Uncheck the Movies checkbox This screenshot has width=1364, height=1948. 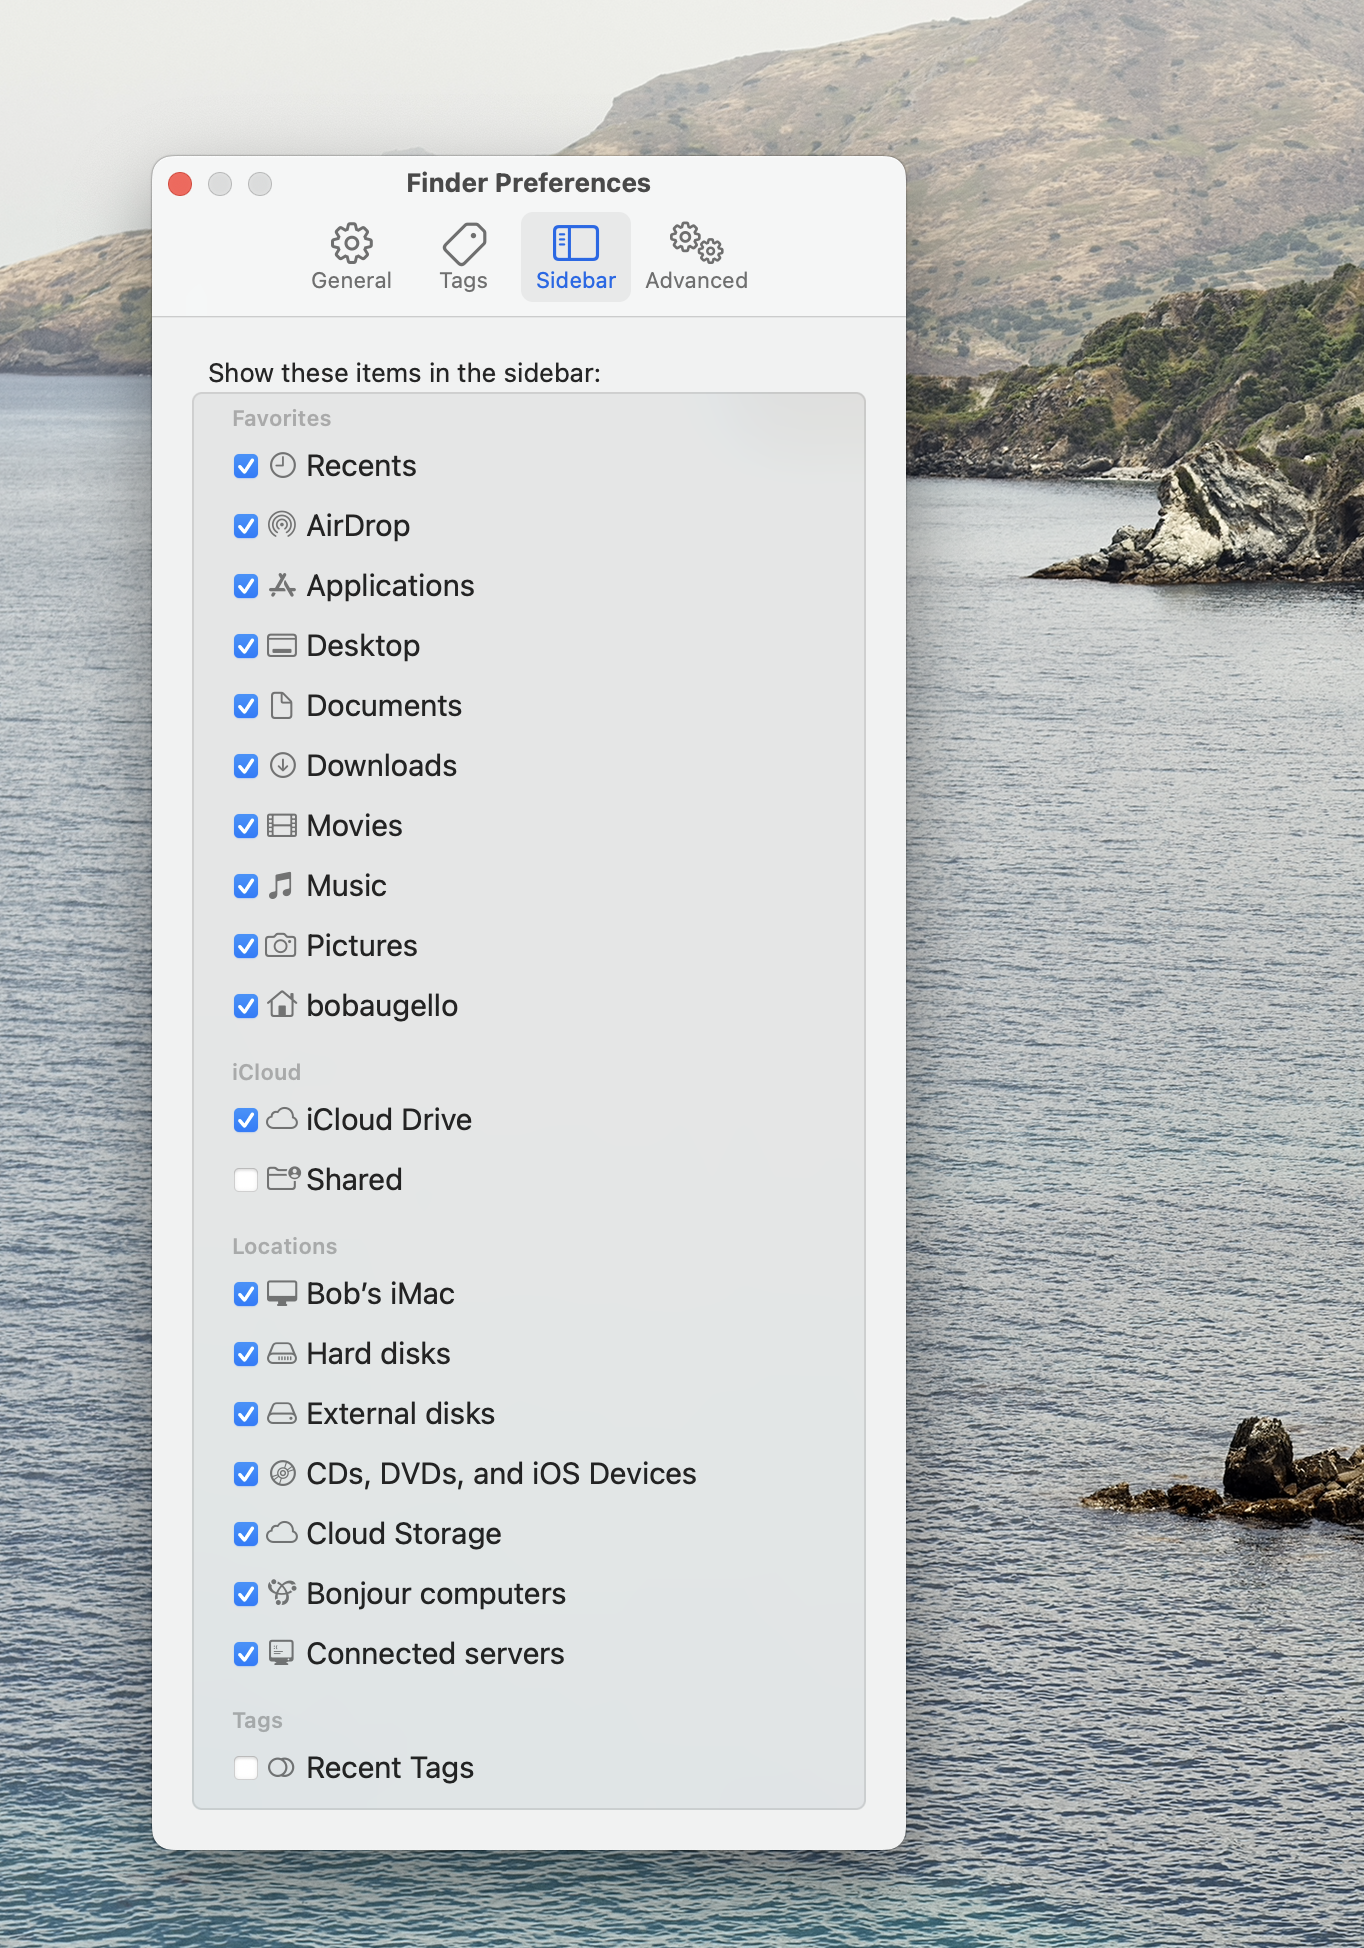tap(246, 826)
